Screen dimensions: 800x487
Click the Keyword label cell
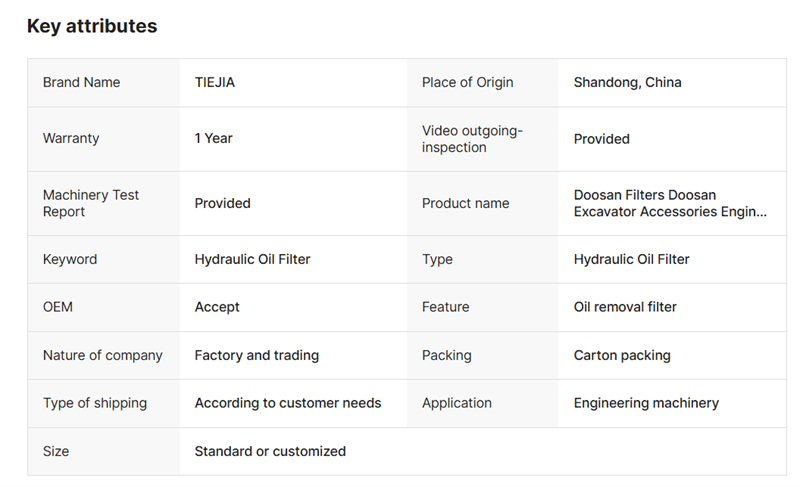pos(70,259)
